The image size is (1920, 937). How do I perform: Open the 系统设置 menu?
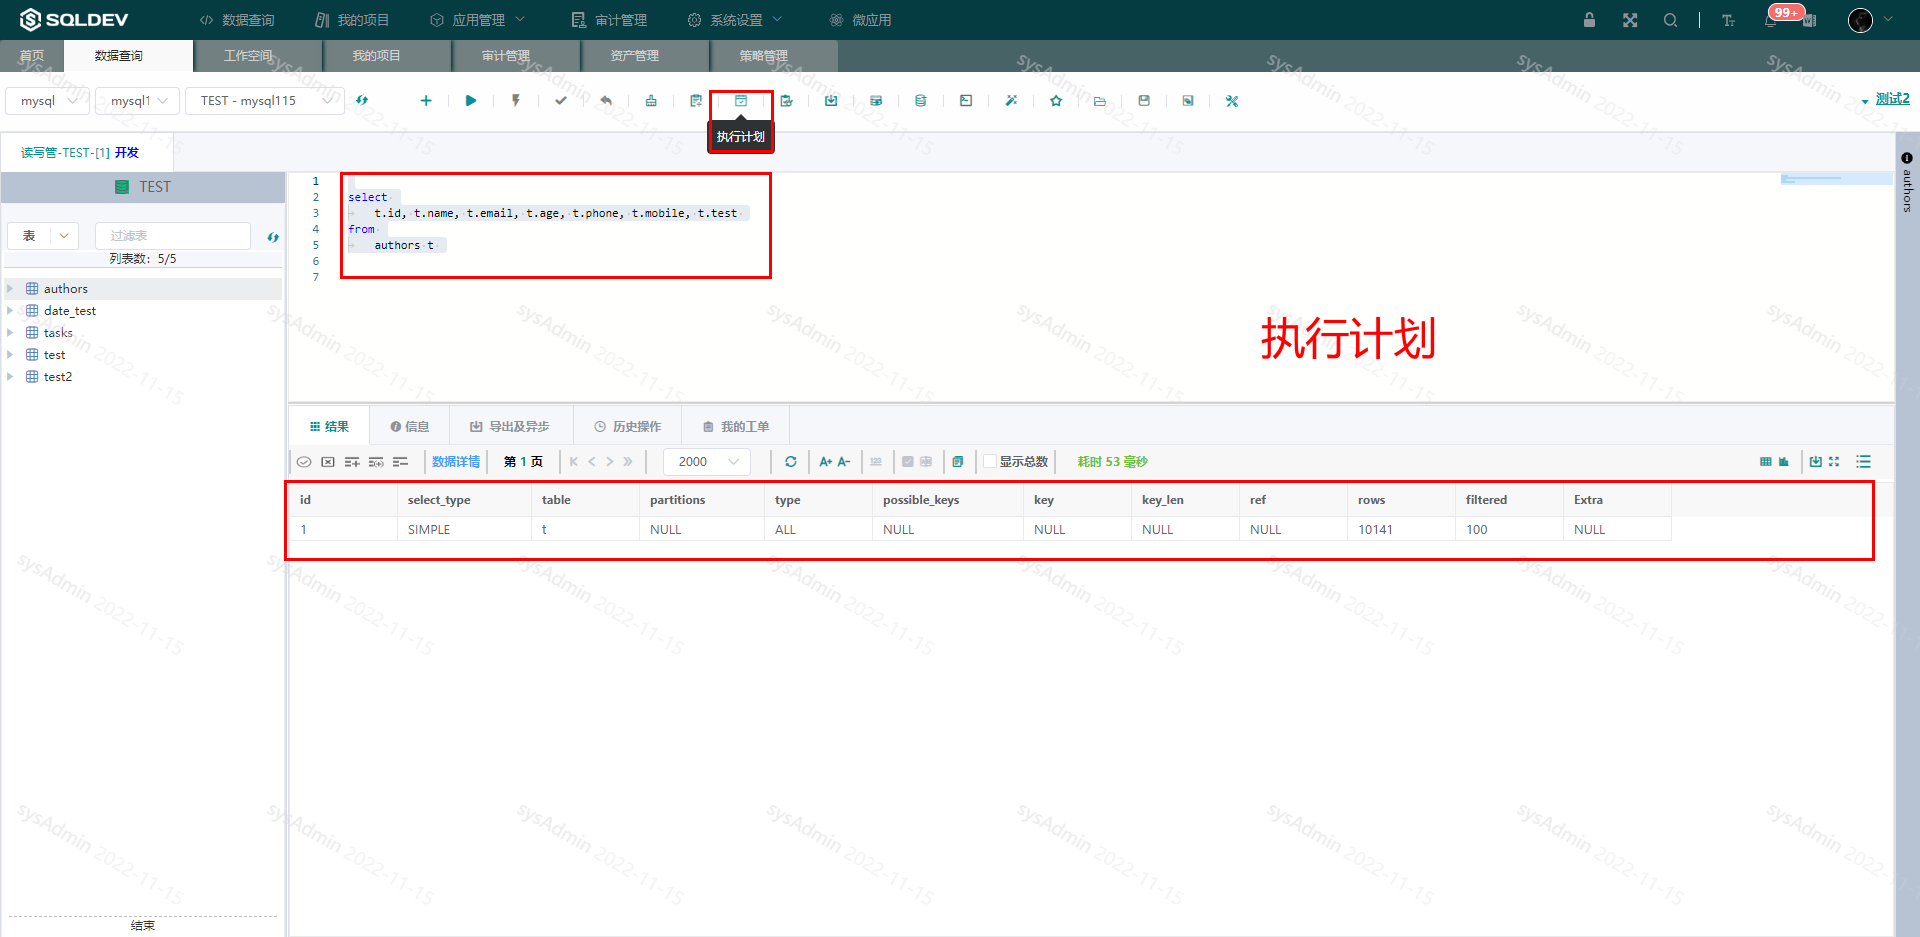(x=735, y=20)
